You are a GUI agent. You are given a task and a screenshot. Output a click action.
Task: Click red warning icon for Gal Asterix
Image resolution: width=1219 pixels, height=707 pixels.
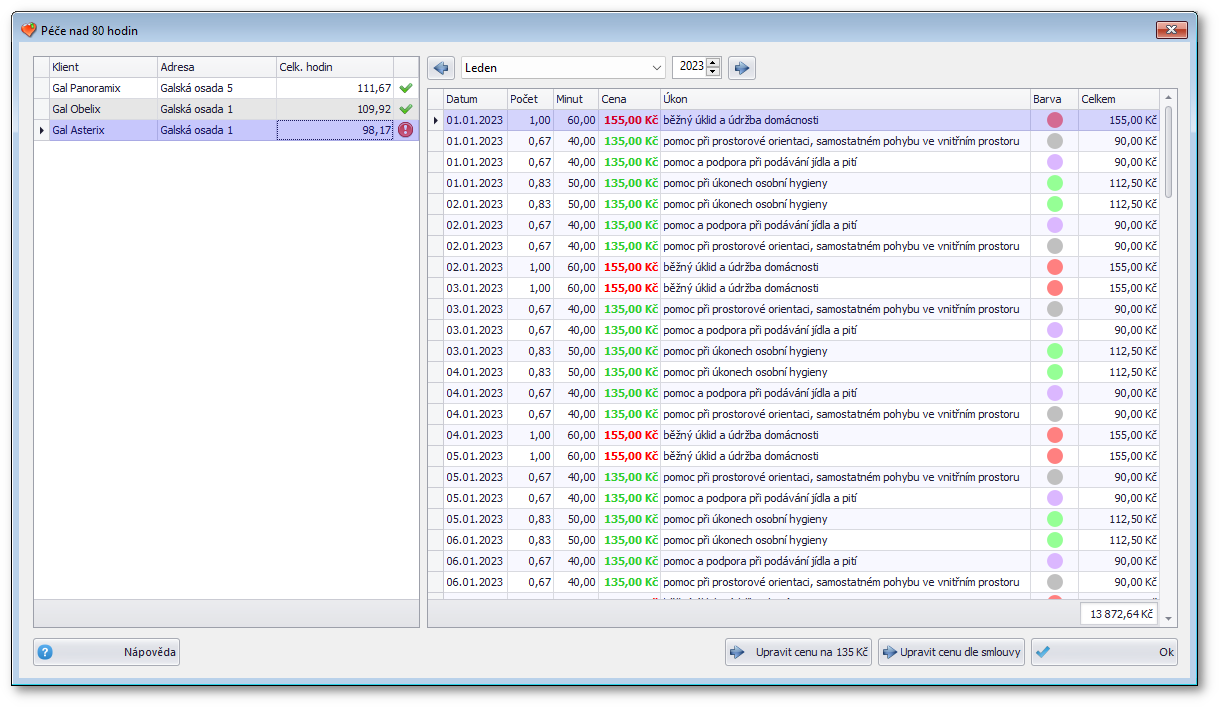(x=405, y=130)
